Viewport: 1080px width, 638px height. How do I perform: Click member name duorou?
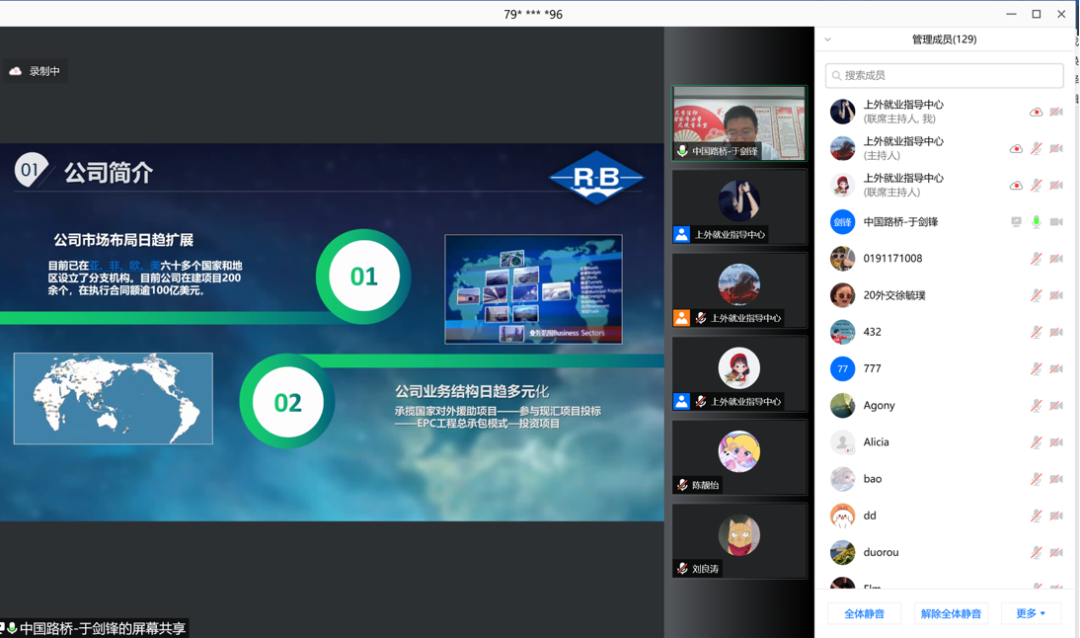881,553
